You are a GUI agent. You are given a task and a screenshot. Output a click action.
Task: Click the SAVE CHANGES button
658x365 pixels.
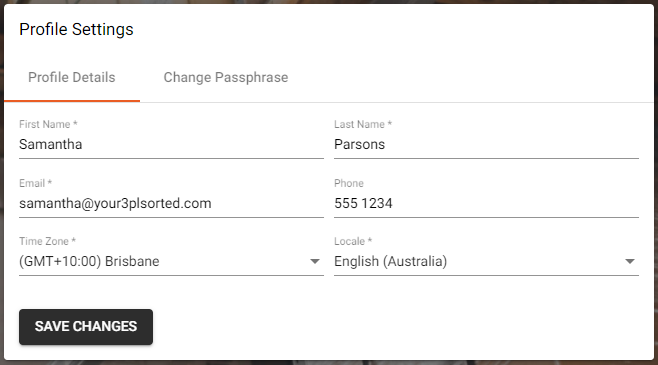(86, 327)
